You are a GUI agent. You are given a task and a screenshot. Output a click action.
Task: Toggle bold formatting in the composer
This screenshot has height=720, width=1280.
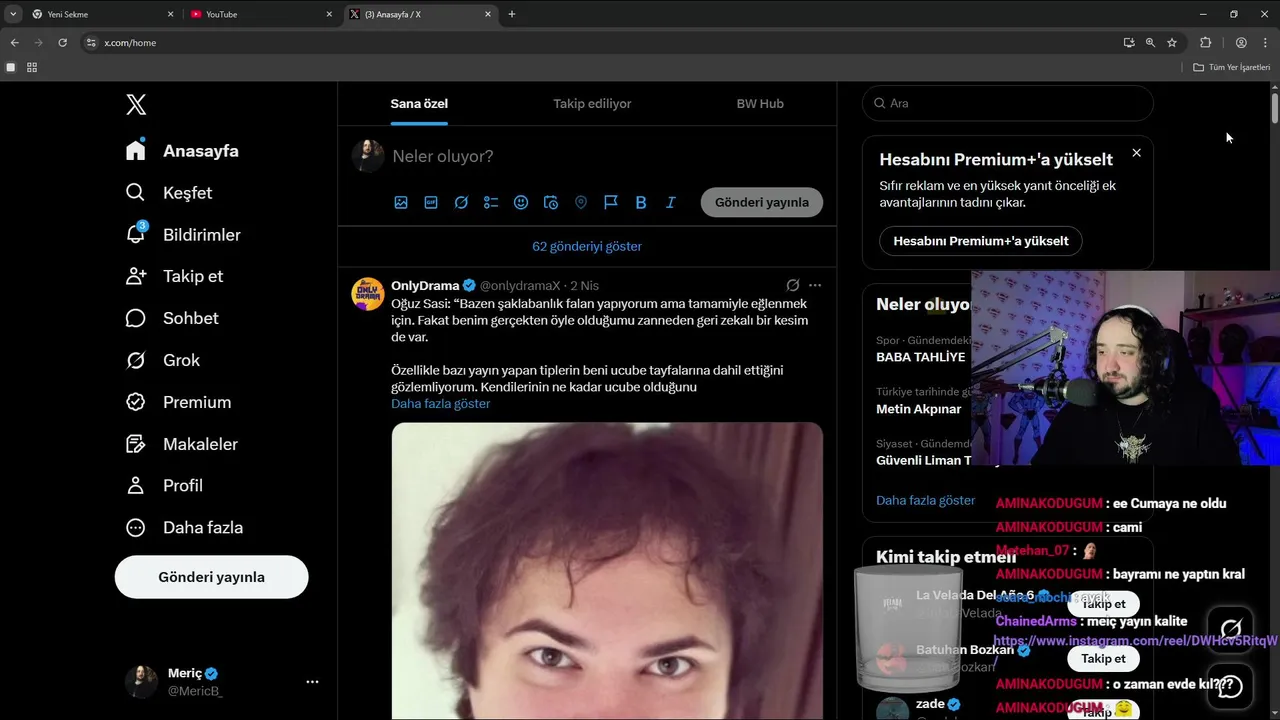pos(641,202)
